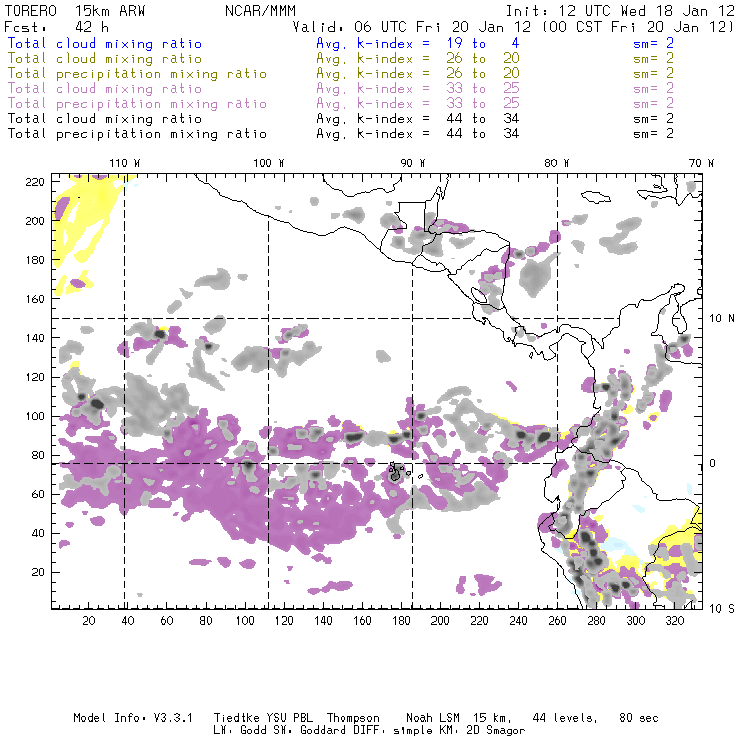
Task: Click the '110 W' longitude label
Action: [x=125, y=163]
